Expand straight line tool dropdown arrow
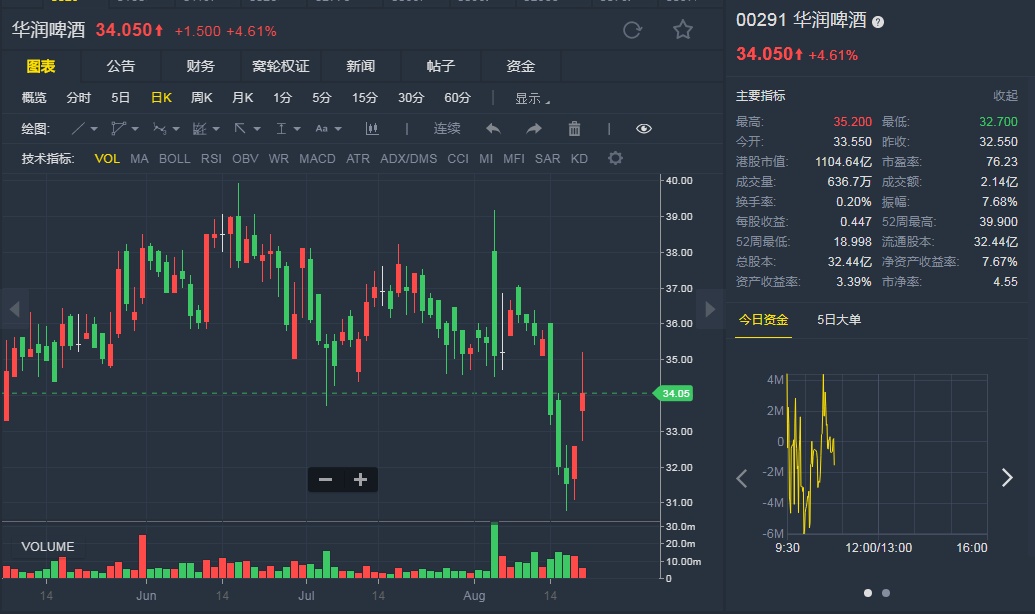Image resolution: width=1035 pixels, height=614 pixels. click(94, 129)
